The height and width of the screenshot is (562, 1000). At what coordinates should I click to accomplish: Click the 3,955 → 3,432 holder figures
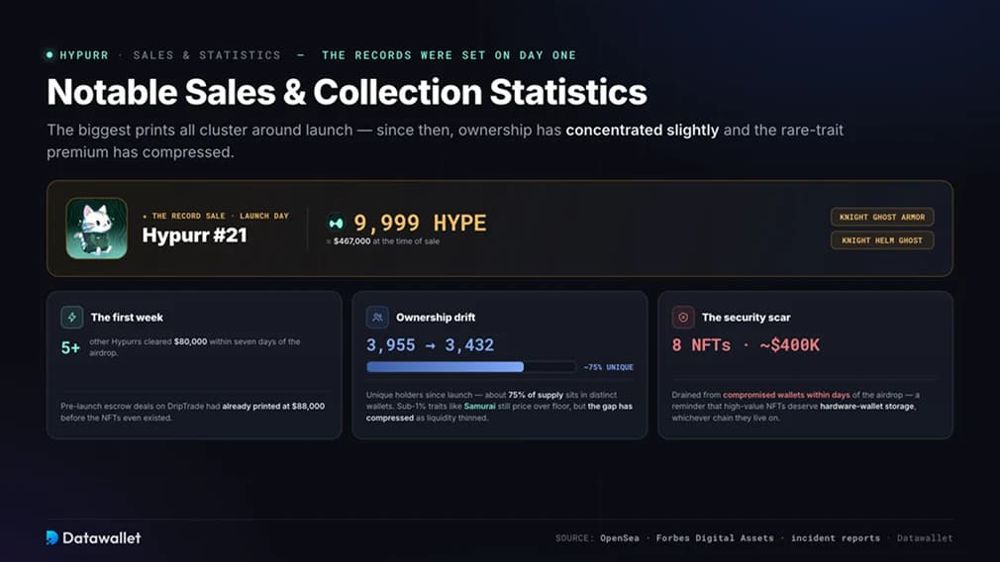430,345
